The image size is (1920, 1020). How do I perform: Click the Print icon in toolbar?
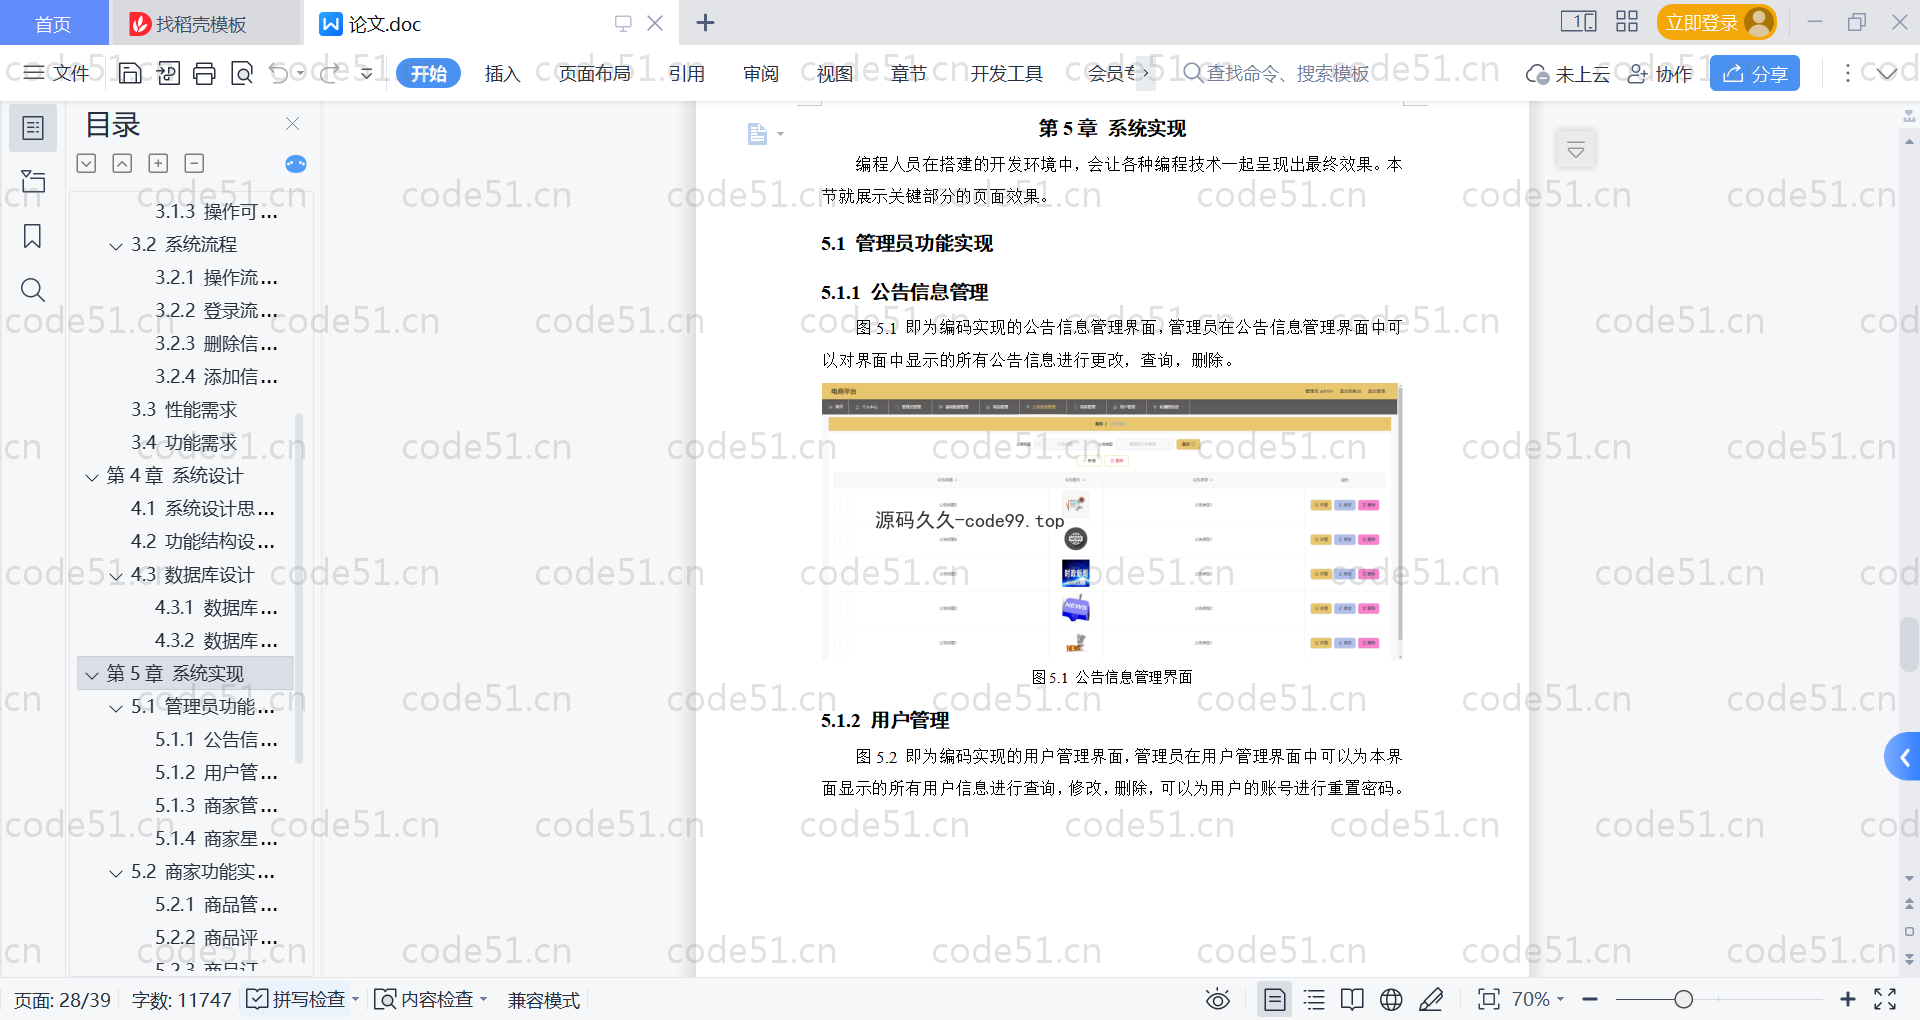[x=204, y=73]
